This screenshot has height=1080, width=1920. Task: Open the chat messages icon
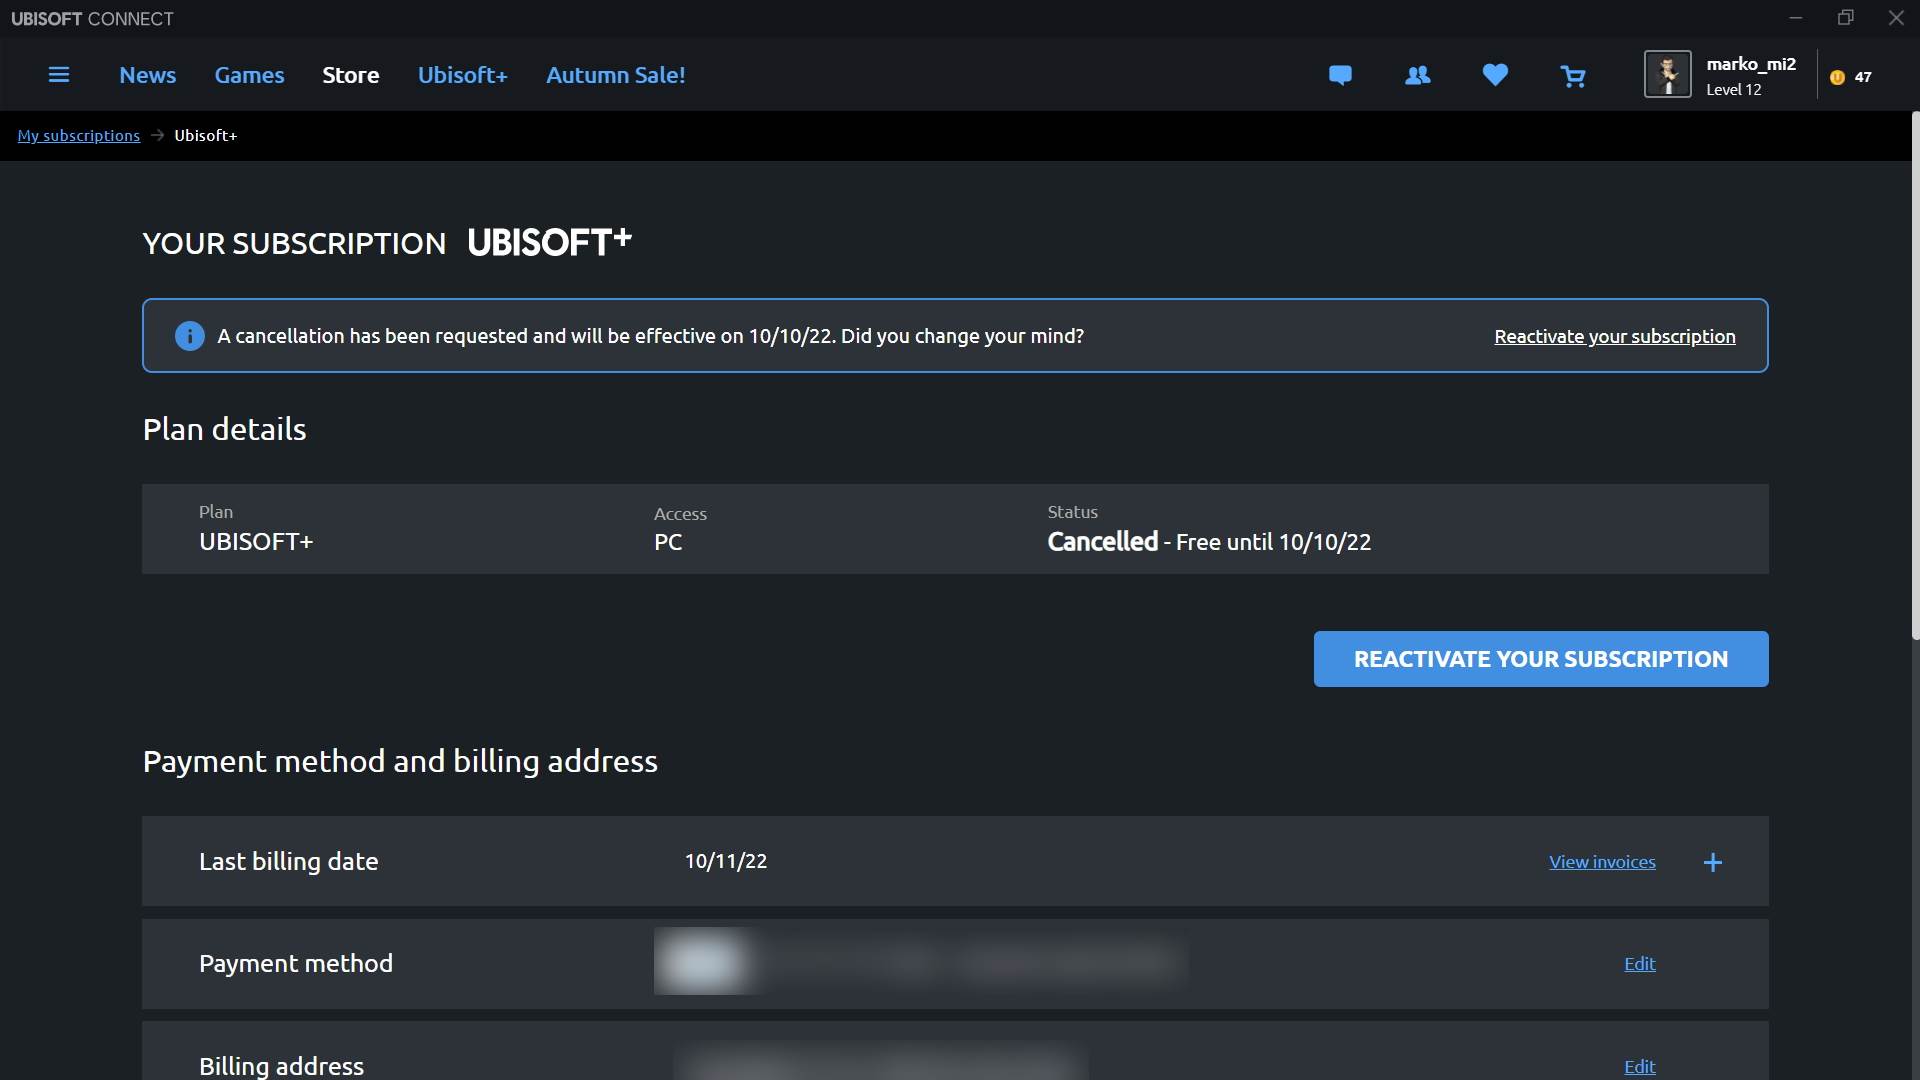[1340, 75]
